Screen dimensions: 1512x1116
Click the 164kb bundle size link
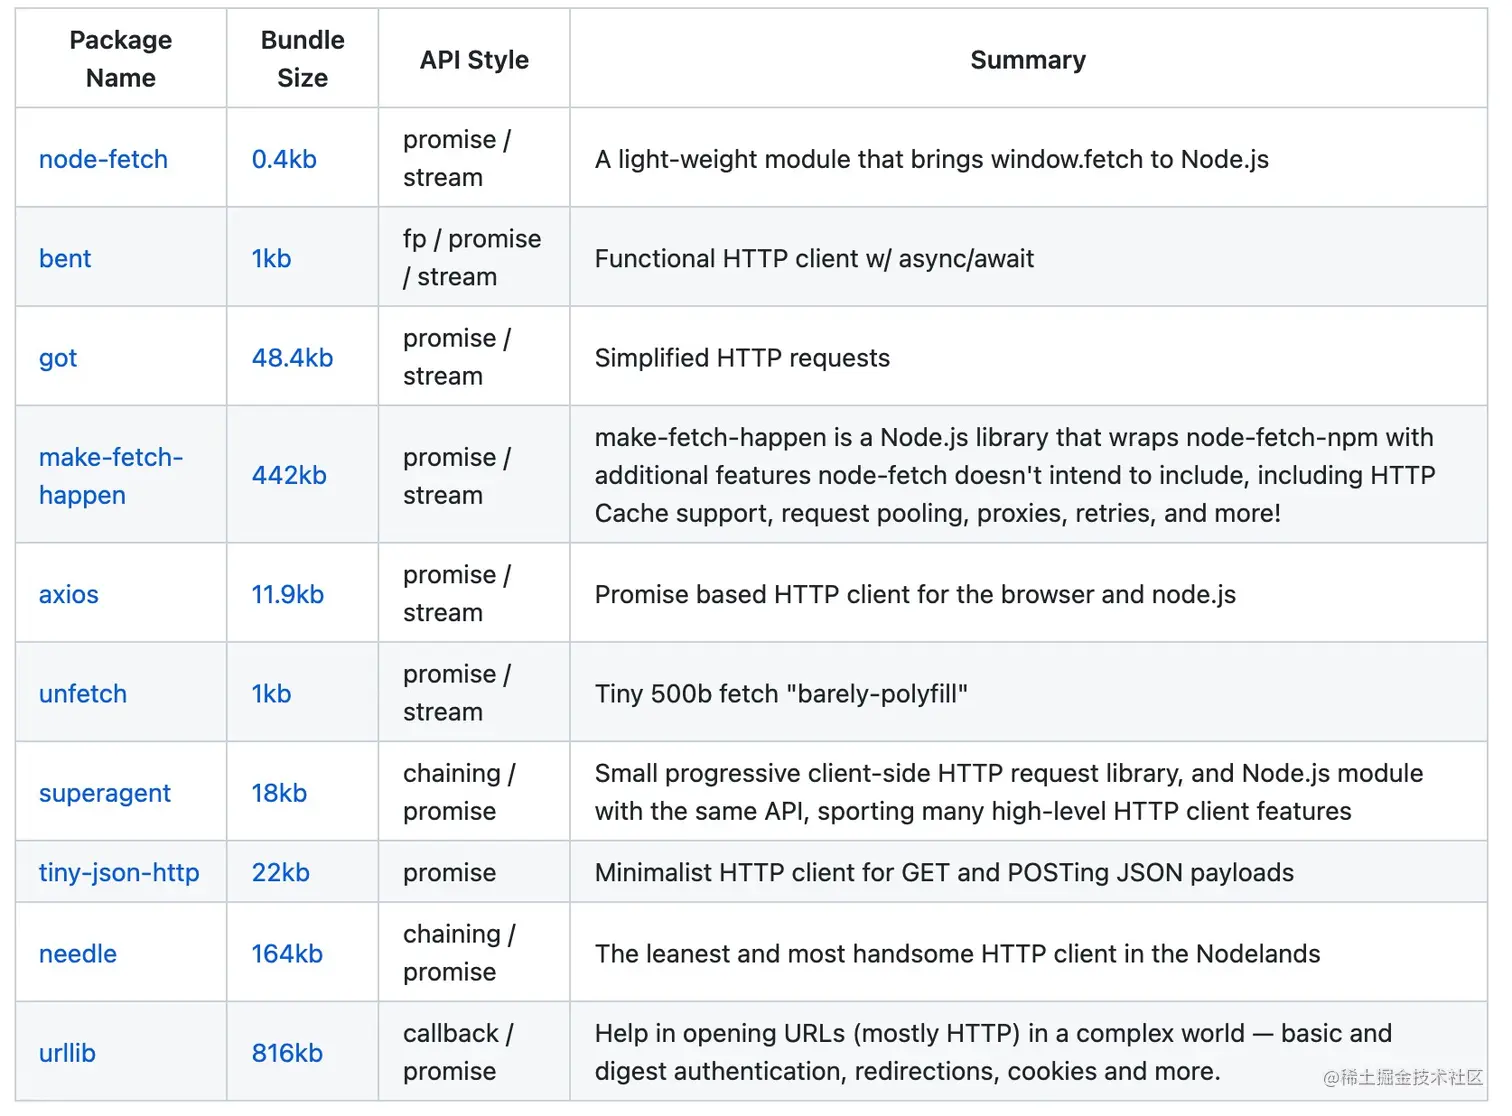pyautogui.click(x=287, y=953)
